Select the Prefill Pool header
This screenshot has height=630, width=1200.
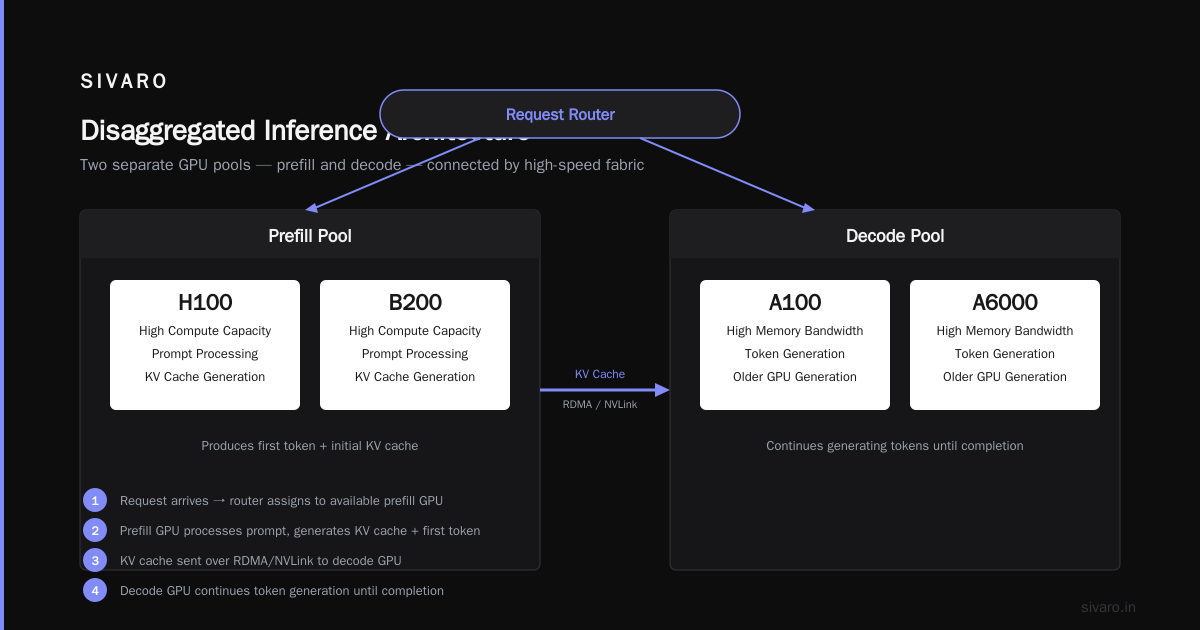pos(310,236)
